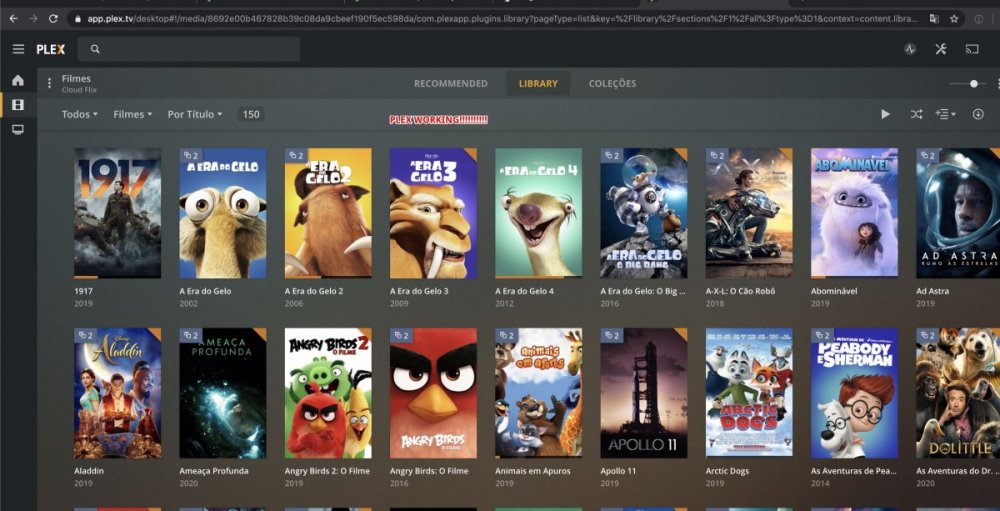Screen dimensions: 1000x511
Task: Shuffle the library playback
Action: (x=916, y=114)
